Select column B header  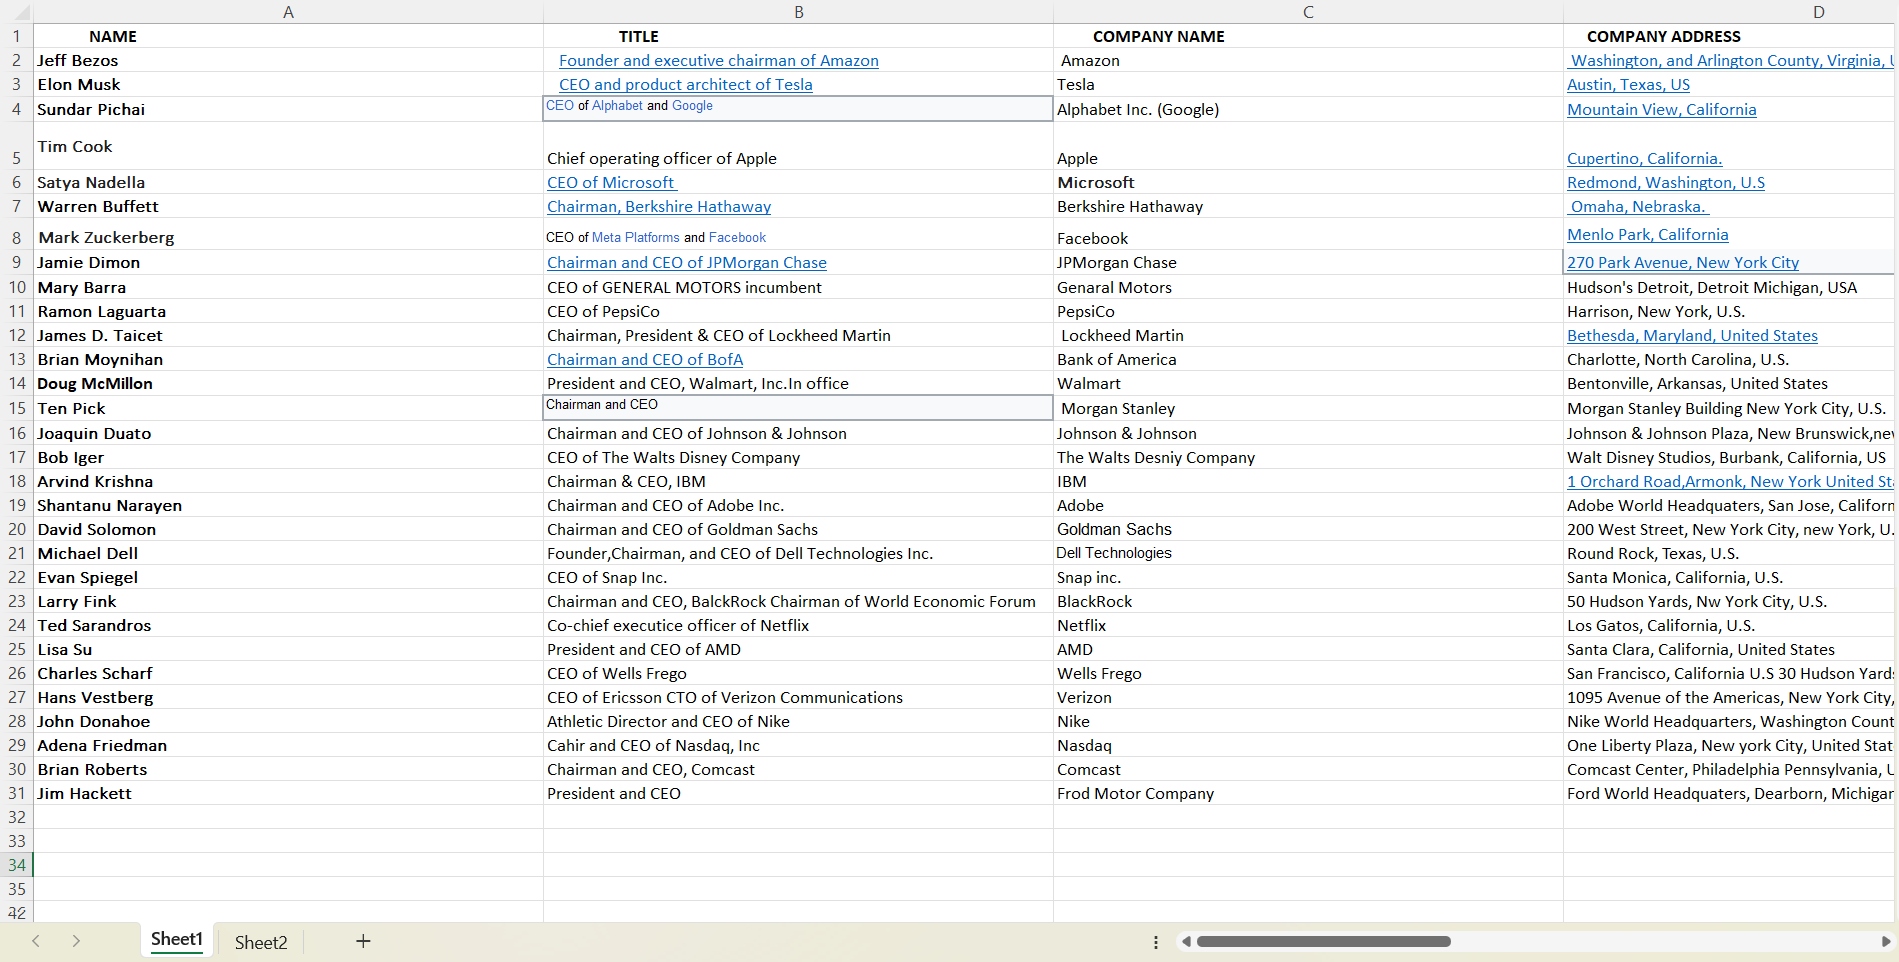[798, 12]
